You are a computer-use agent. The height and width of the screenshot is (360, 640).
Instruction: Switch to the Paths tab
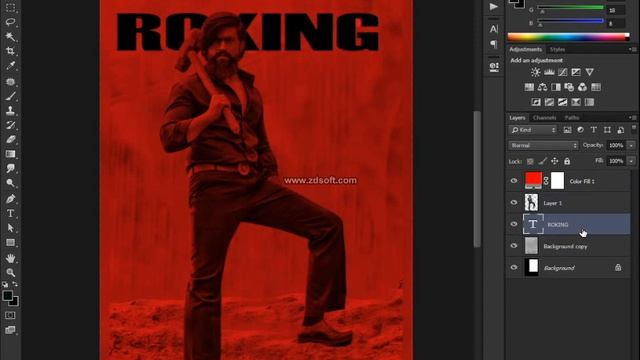[x=572, y=118]
